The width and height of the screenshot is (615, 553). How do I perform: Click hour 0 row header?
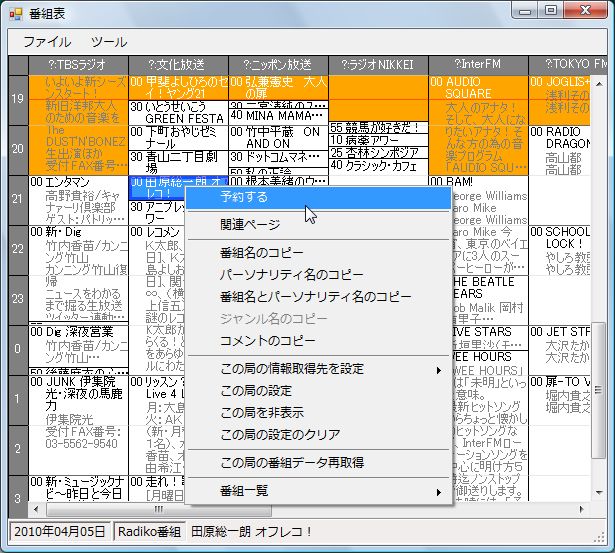click(18, 349)
